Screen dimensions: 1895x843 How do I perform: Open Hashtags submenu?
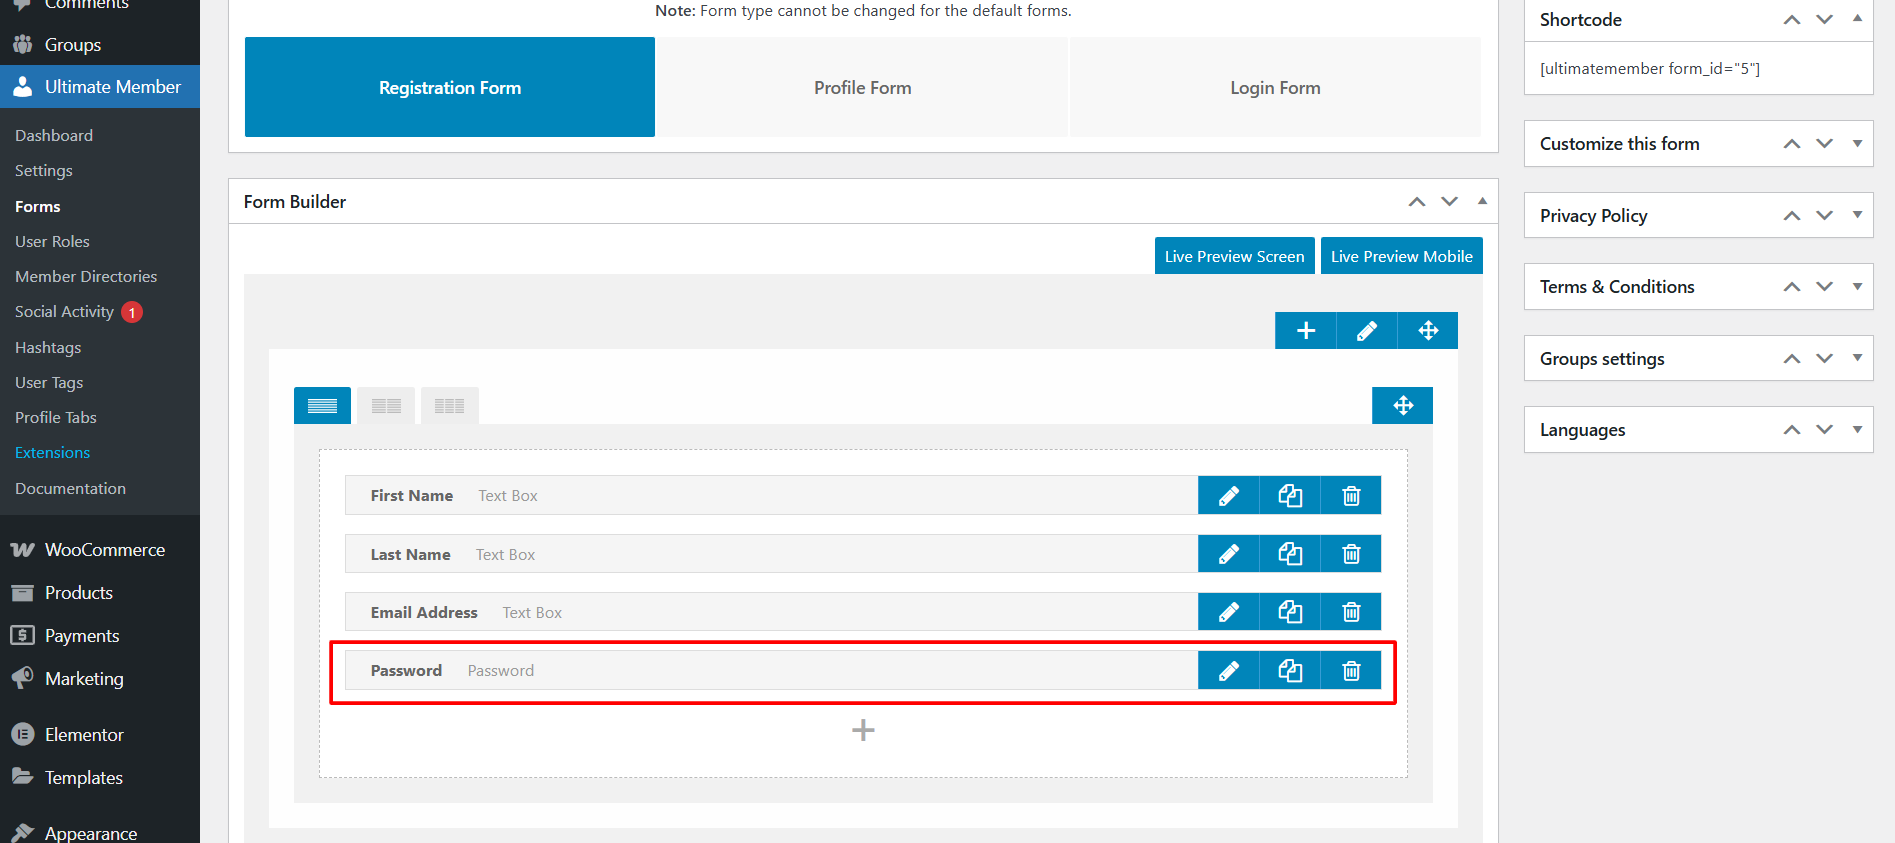[x=48, y=348]
